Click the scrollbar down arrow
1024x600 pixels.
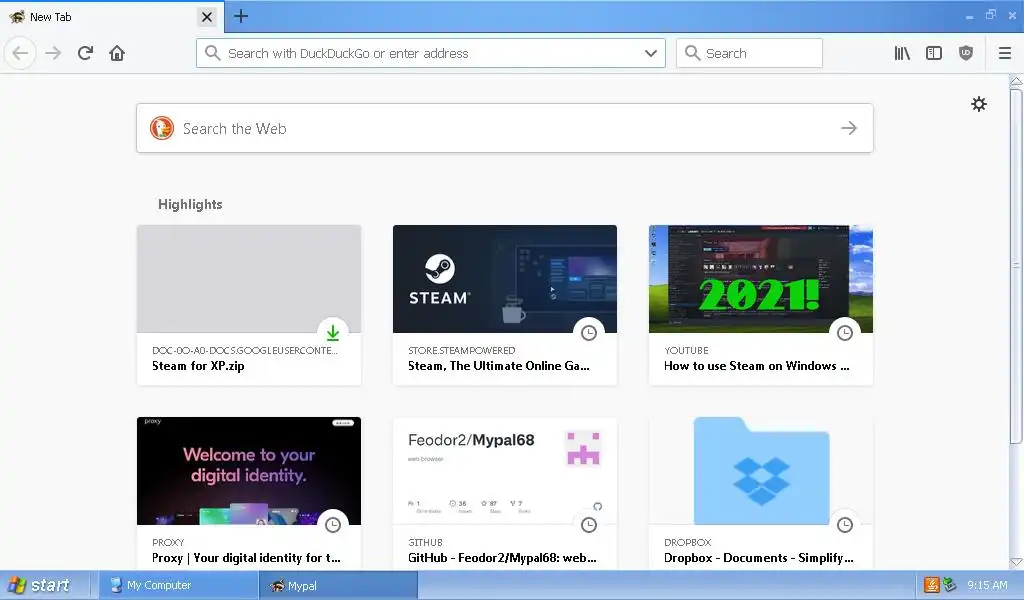click(1016, 562)
